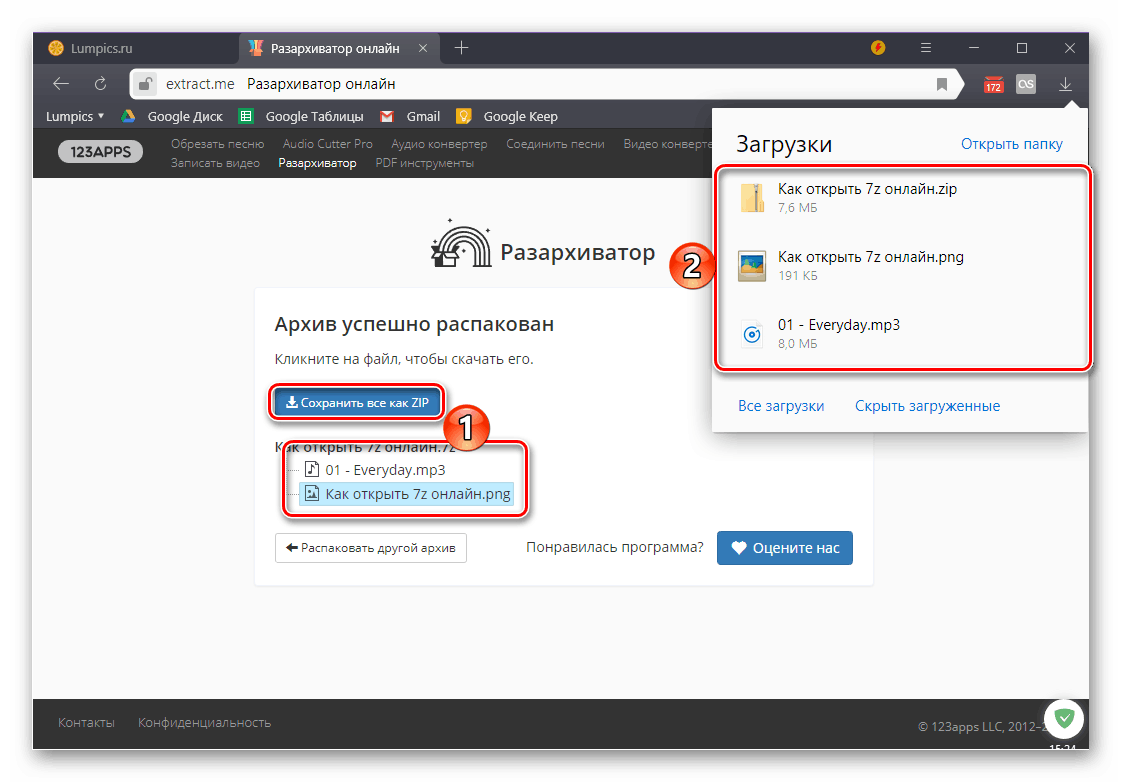Viewport: 1121px width, 782px height.
Task: Click the Gmail envelope bookmark icon
Action: pos(387,116)
